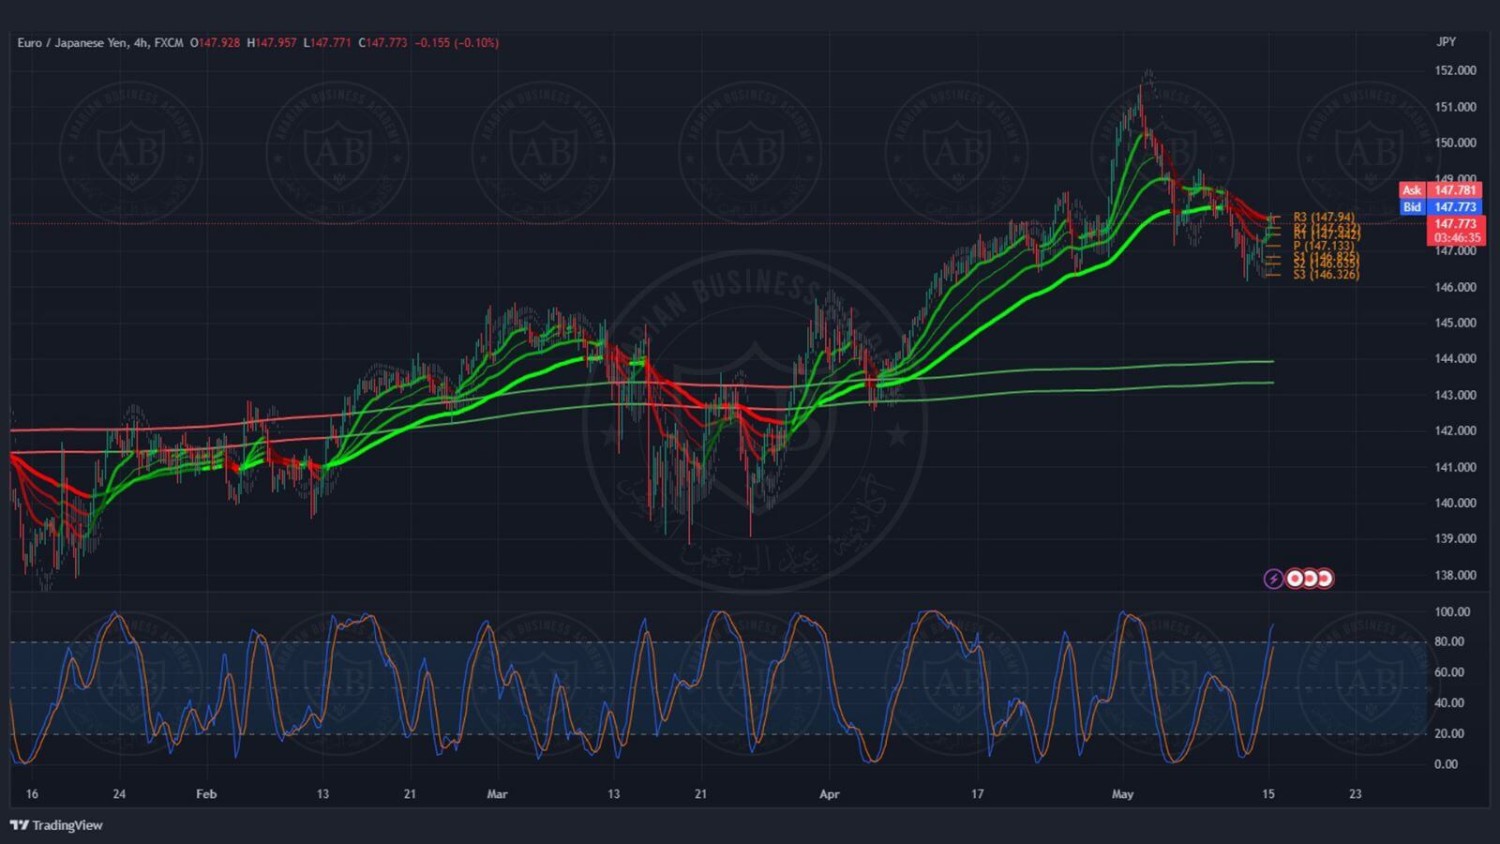
Task: Click the 143.000 price axis label
Action: pyautogui.click(x=1456, y=395)
